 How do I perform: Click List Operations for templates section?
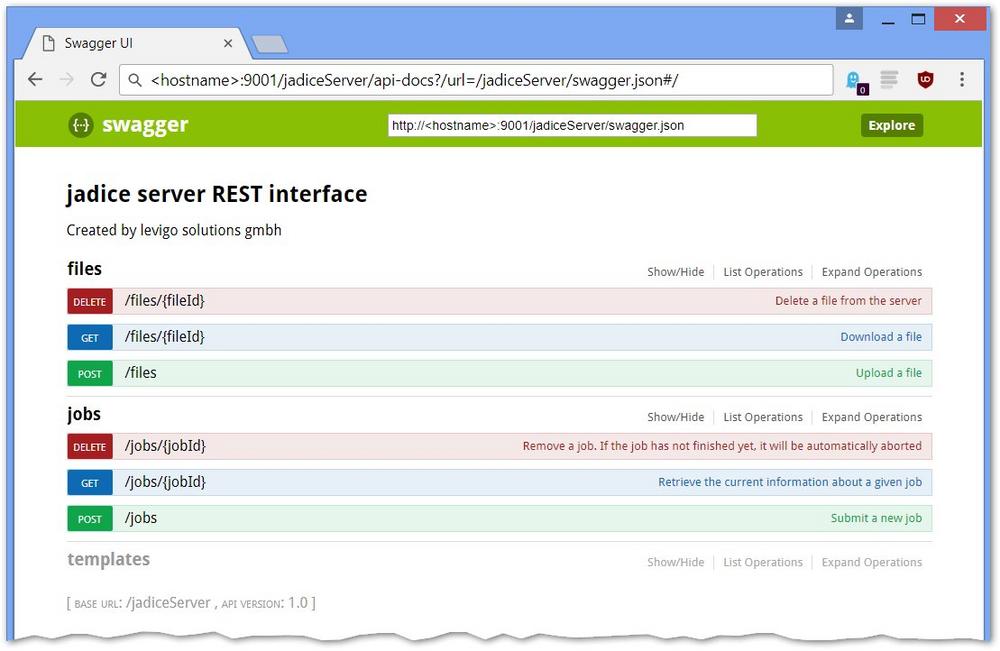click(763, 562)
